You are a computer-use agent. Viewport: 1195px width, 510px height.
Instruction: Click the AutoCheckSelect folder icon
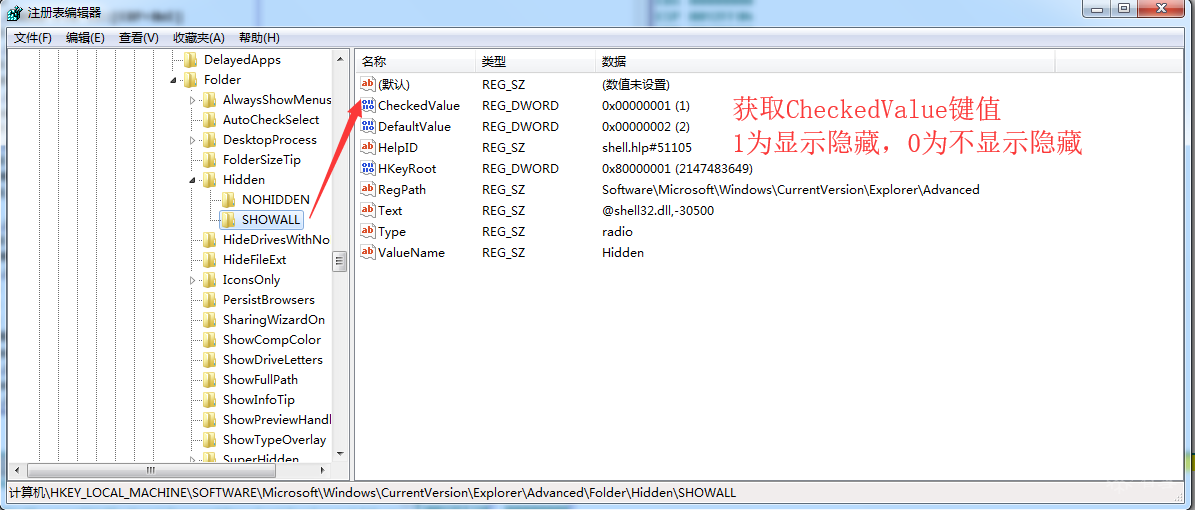[x=210, y=120]
